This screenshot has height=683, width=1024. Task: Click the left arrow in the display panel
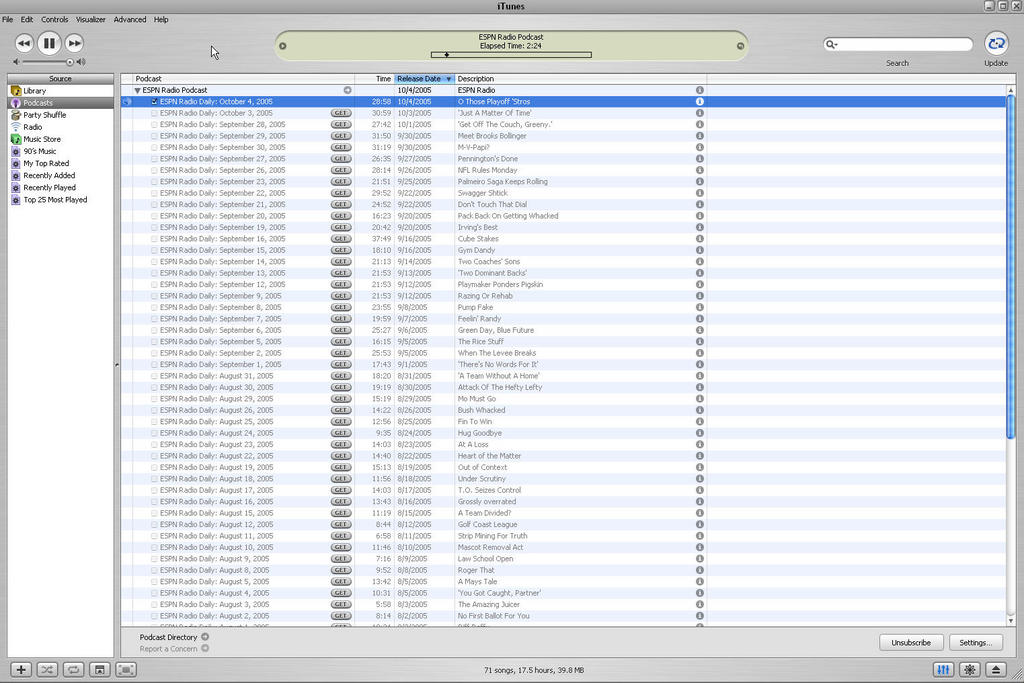coord(283,46)
